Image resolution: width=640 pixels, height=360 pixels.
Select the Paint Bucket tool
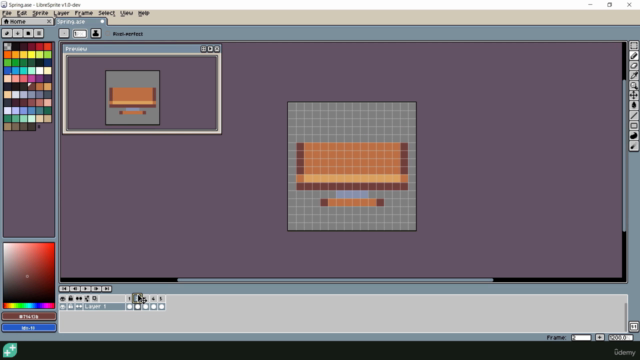(633, 105)
